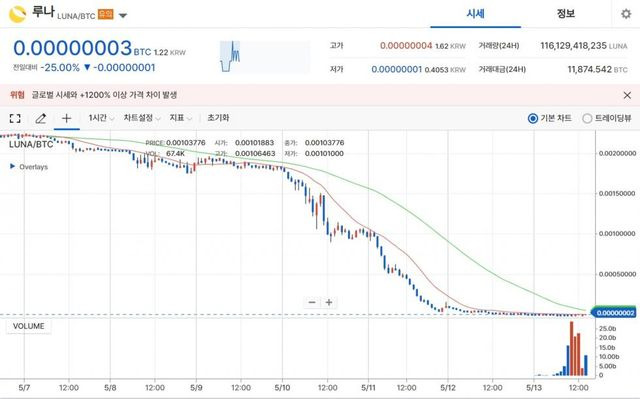Open the market selector dropdown arrow

point(123,16)
